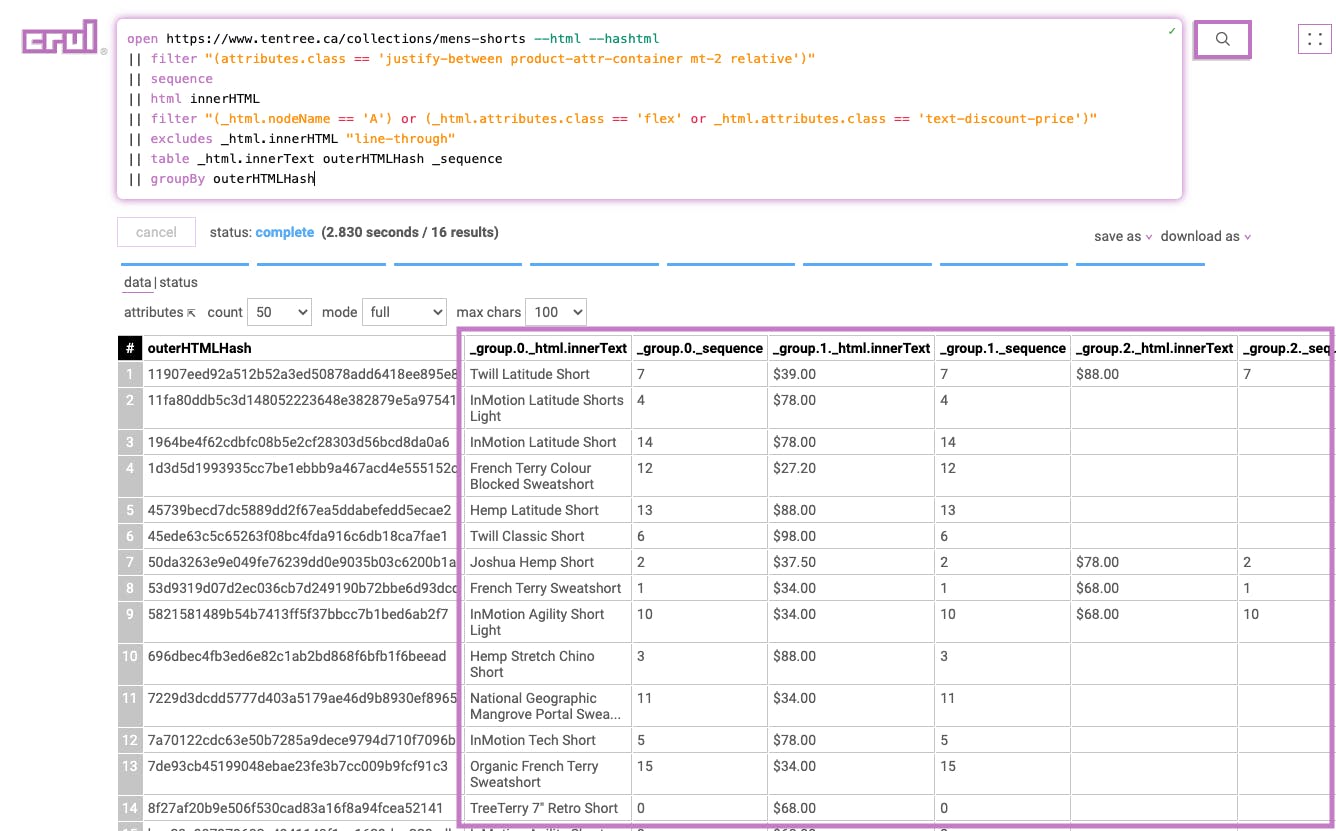Click hash 1964be4f62cdbfc08b5e2cf in row 3
This screenshot has width=1336, height=831.
(299, 442)
